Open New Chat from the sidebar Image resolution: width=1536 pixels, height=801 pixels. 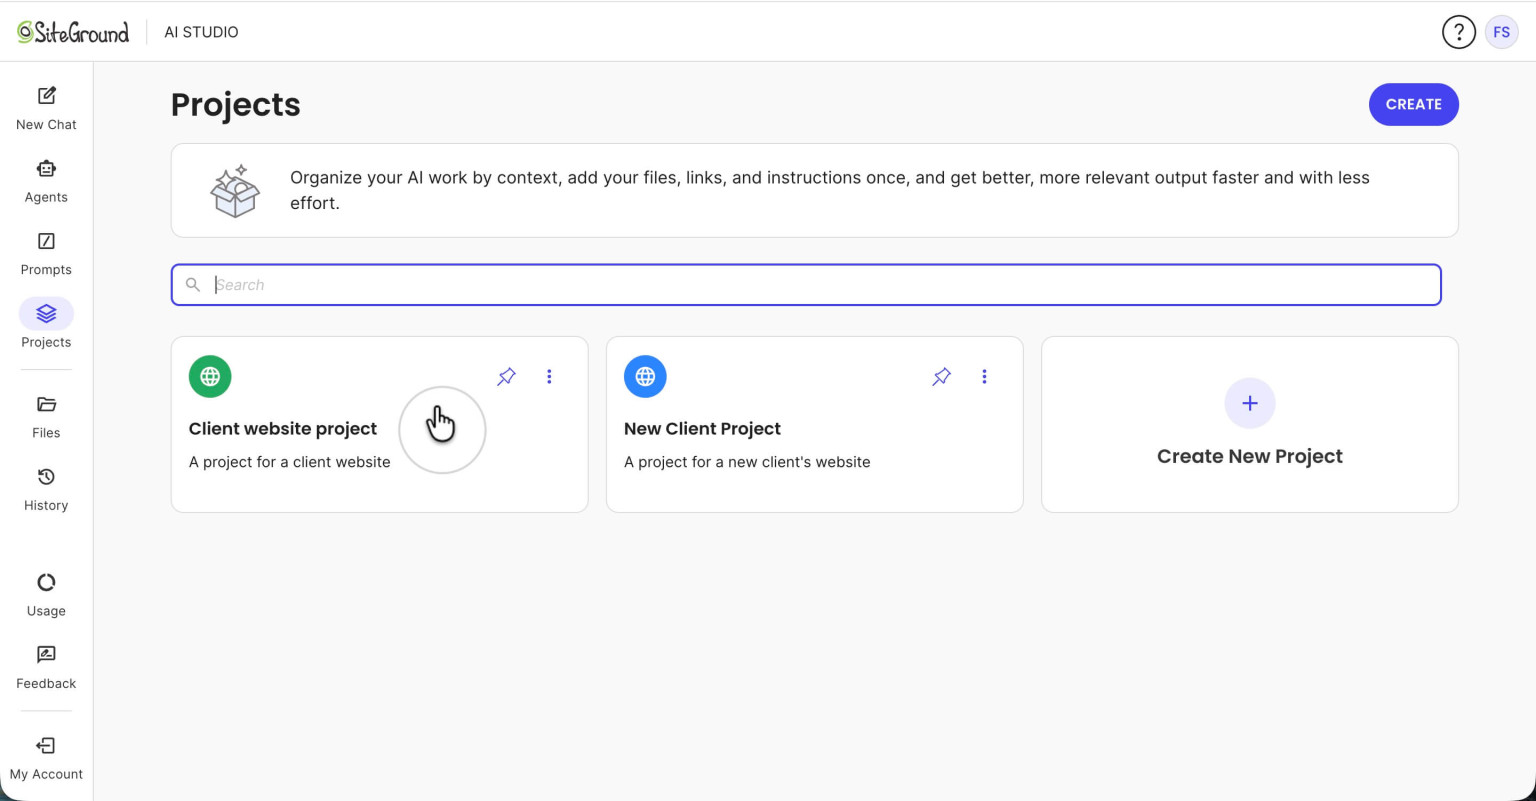46,108
